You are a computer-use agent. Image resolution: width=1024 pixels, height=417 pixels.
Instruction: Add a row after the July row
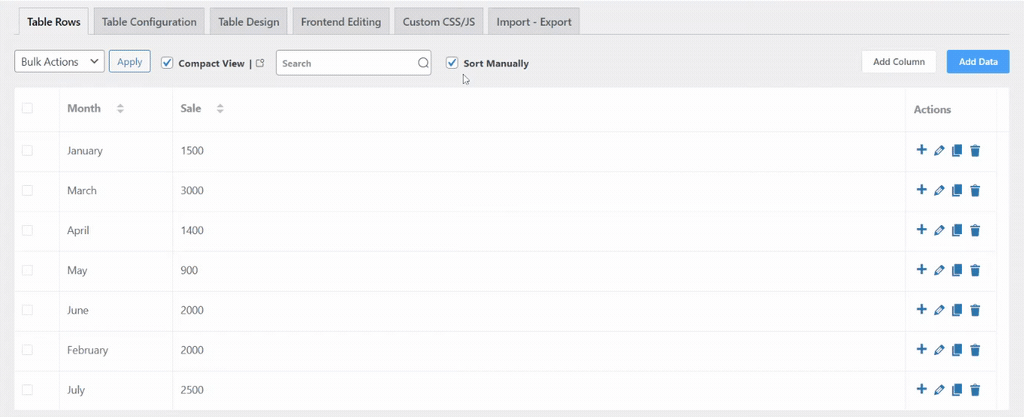tap(921, 389)
